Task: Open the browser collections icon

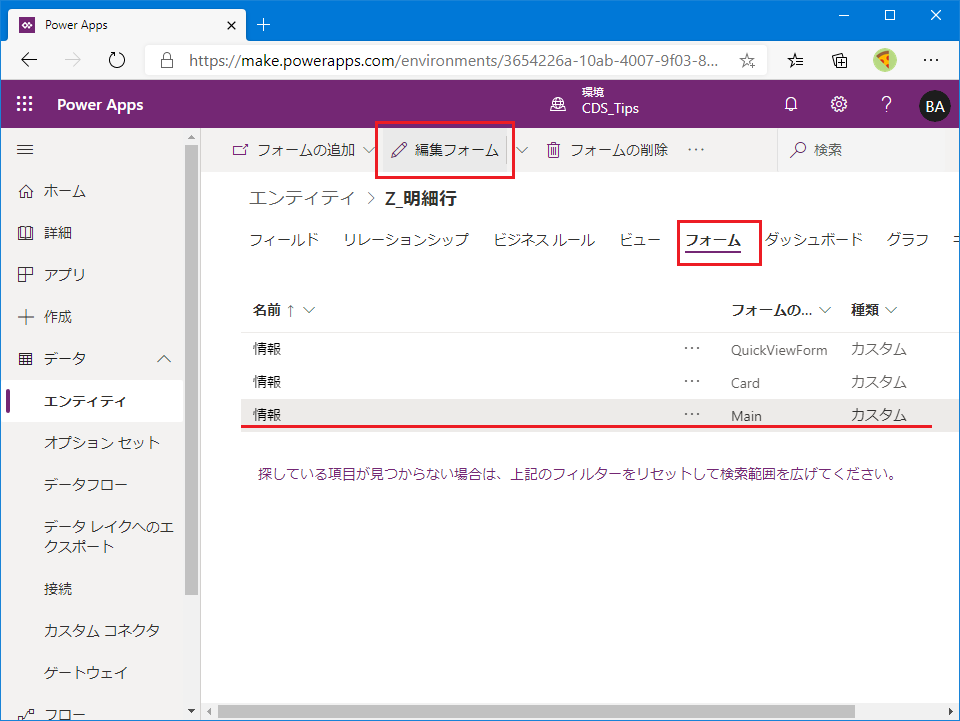Action: pos(840,60)
